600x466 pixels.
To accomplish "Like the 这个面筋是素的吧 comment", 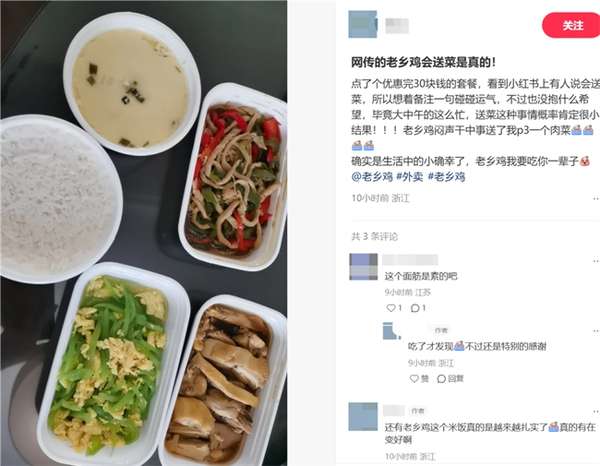I will [394, 308].
